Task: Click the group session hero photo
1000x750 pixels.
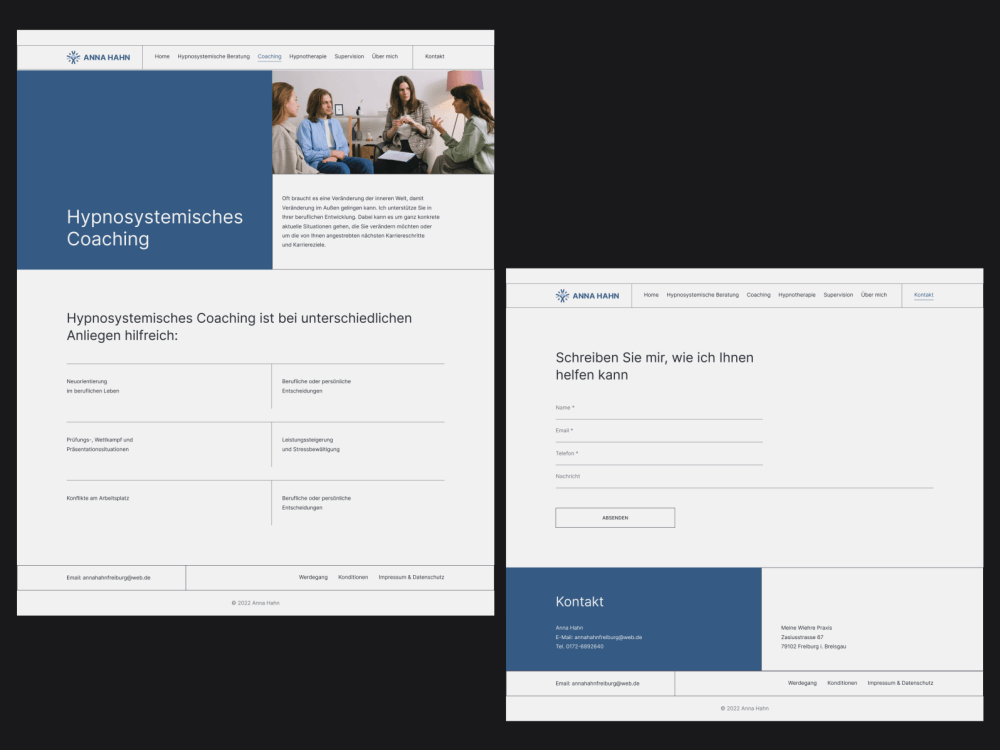Action: [x=383, y=122]
